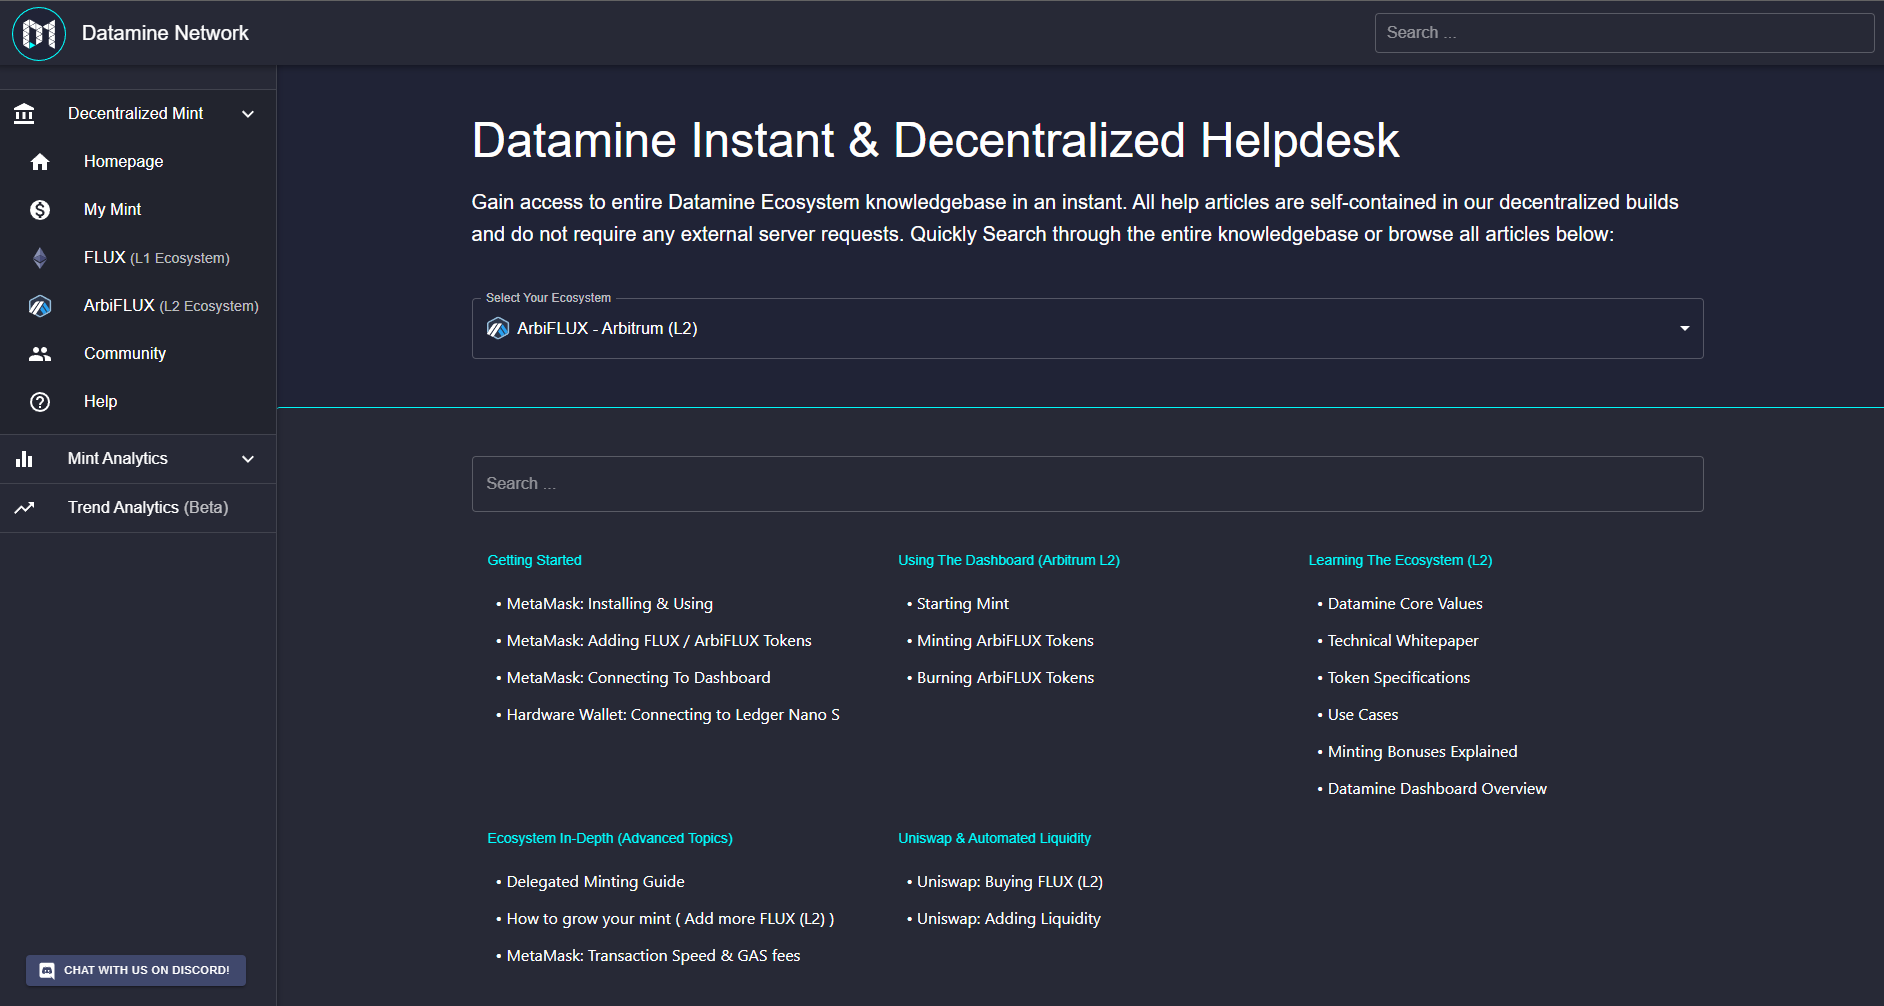Open MetaMask: Connecting To Dashboard article
1884x1006 pixels.
638,678
